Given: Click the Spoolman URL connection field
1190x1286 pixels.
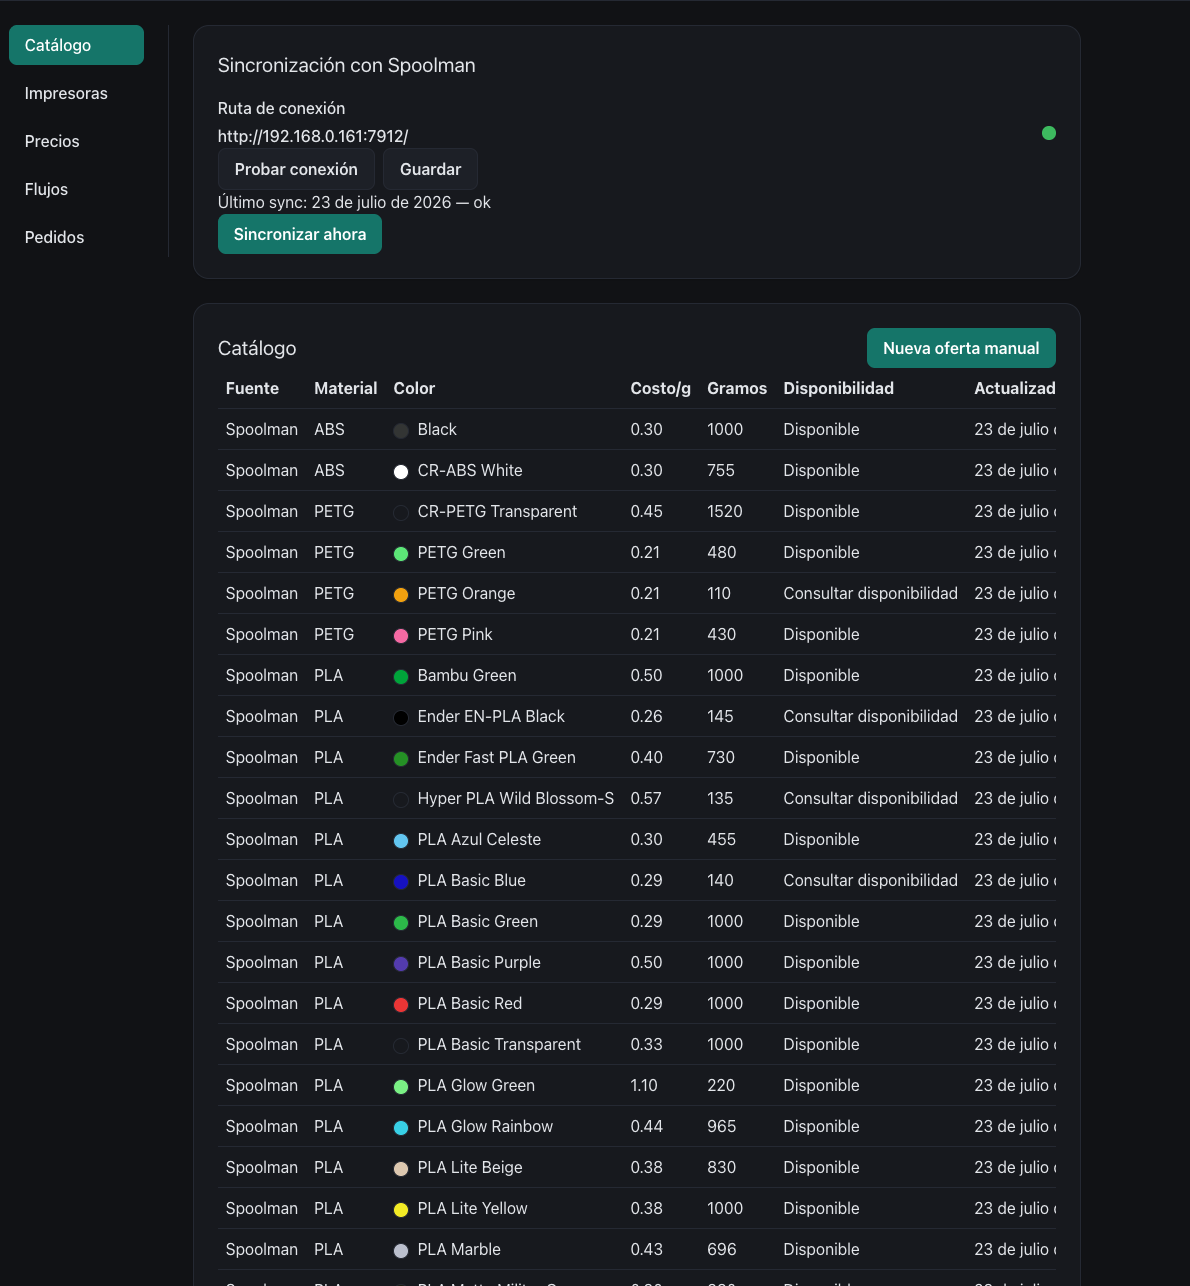Looking at the screenshot, I should (x=313, y=136).
